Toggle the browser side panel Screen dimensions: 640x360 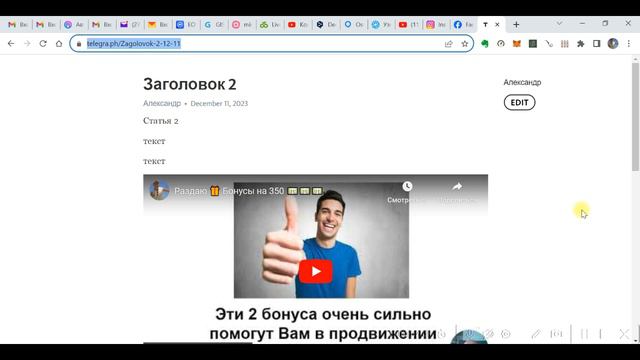click(x=596, y=44)
